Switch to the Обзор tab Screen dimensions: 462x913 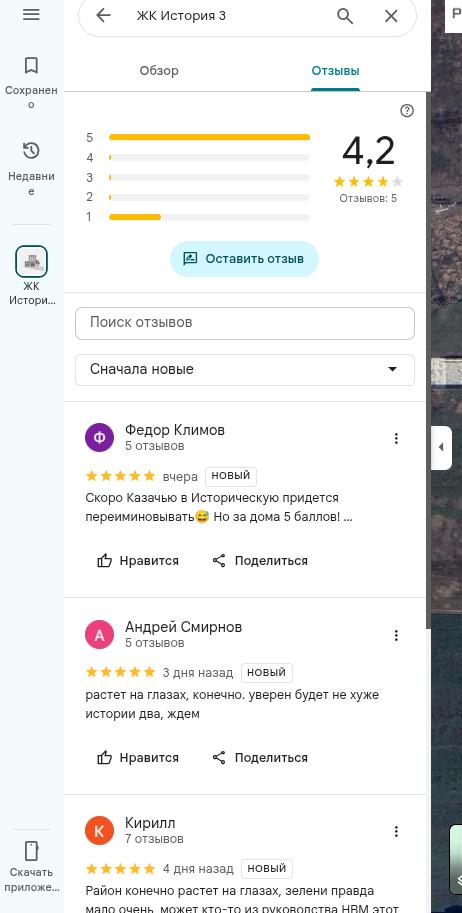click(x=159, y=71)
